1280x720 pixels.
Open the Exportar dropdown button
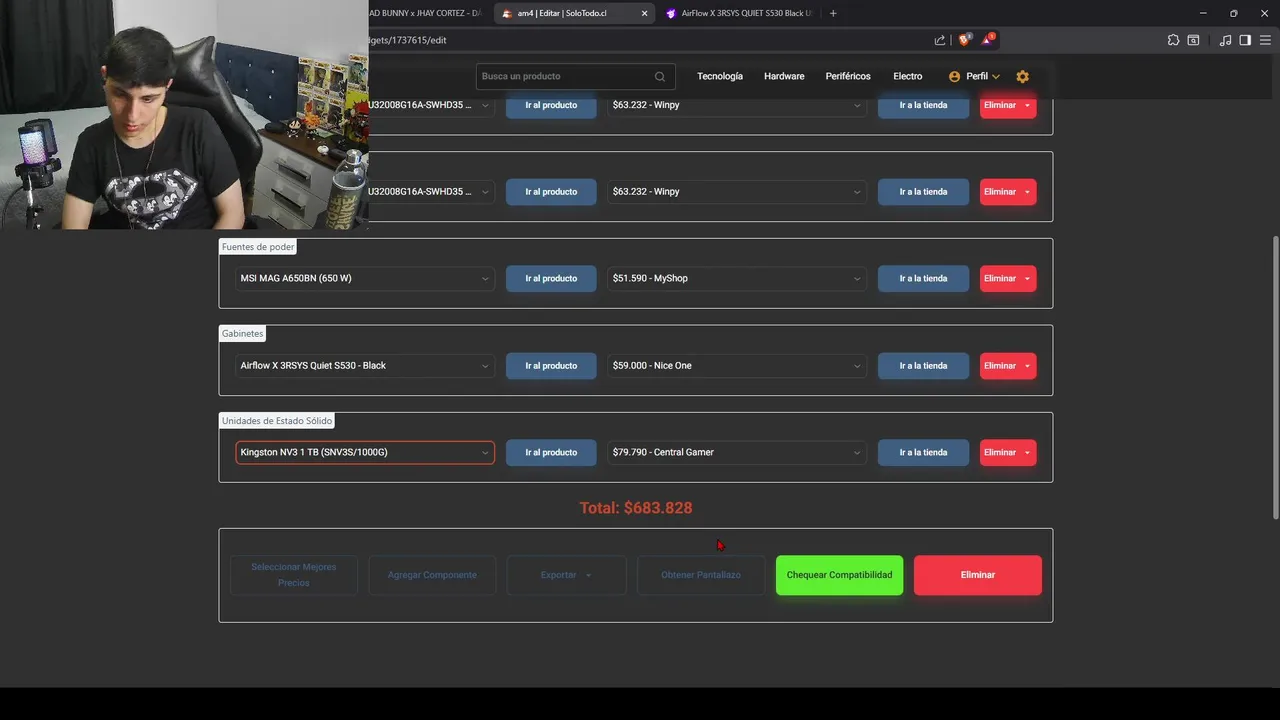point(566,575)
